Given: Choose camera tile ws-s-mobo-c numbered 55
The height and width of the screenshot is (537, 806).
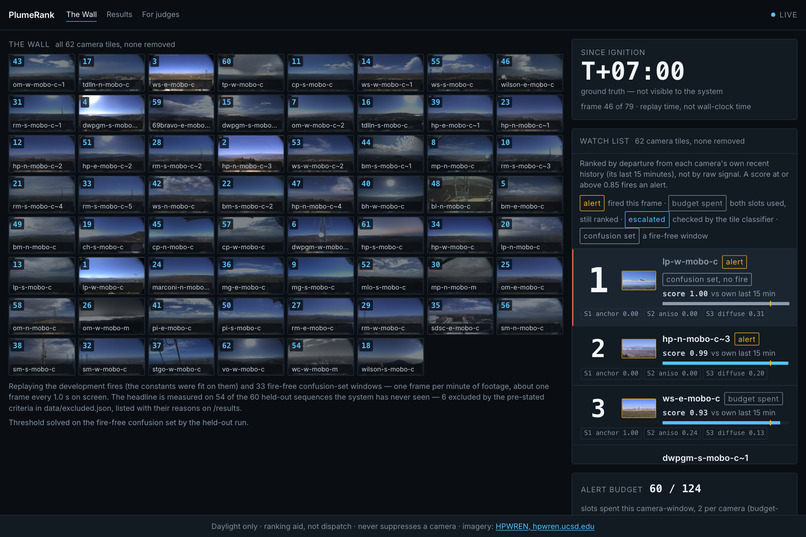Looking at the screenshot, I should 460,72.
